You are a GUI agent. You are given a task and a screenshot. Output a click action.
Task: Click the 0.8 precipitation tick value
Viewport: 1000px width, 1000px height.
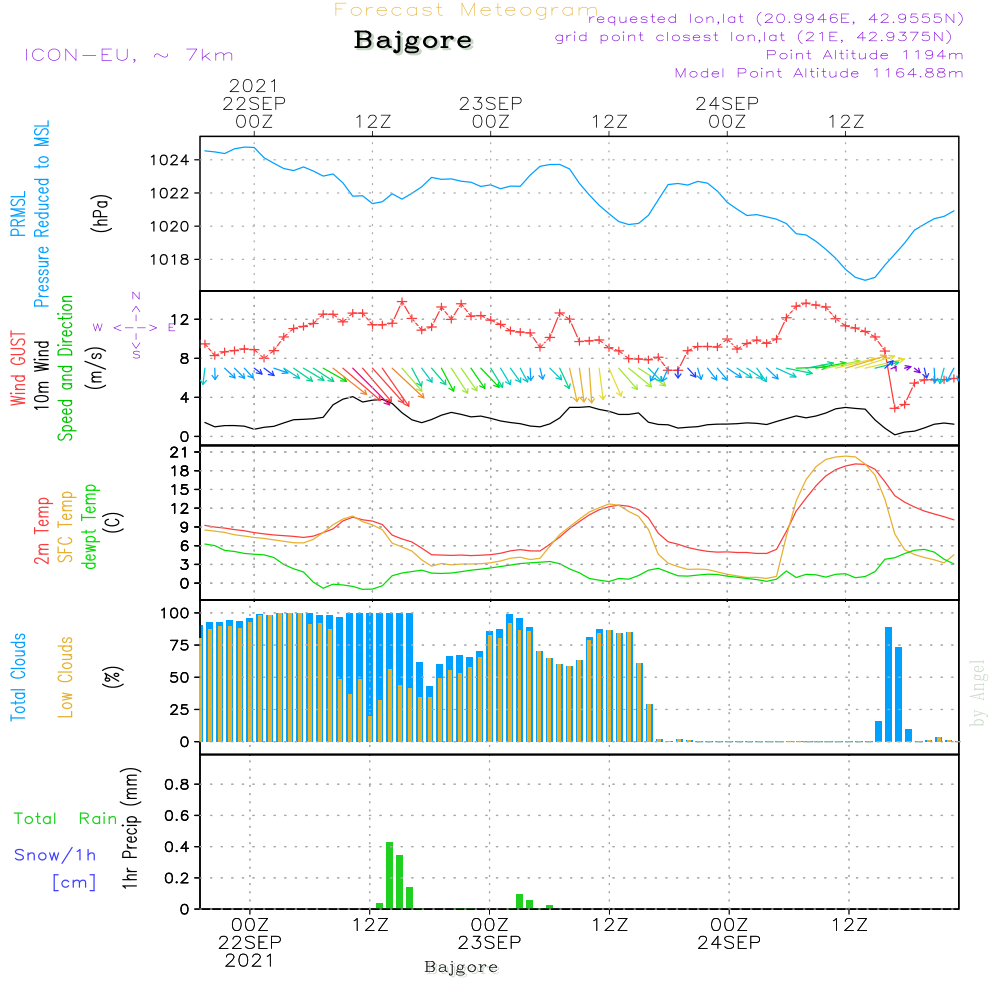tap(177, 784)
